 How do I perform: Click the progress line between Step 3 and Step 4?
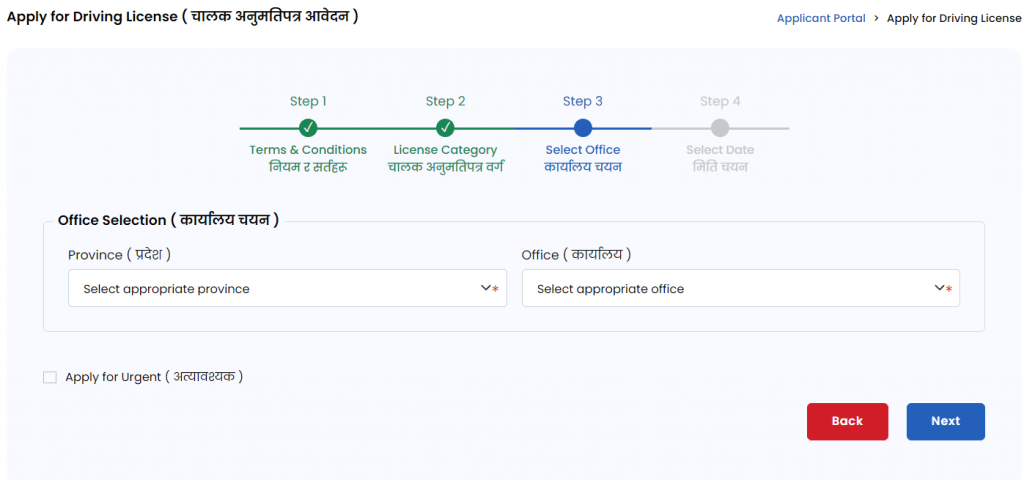coord(651,128)
